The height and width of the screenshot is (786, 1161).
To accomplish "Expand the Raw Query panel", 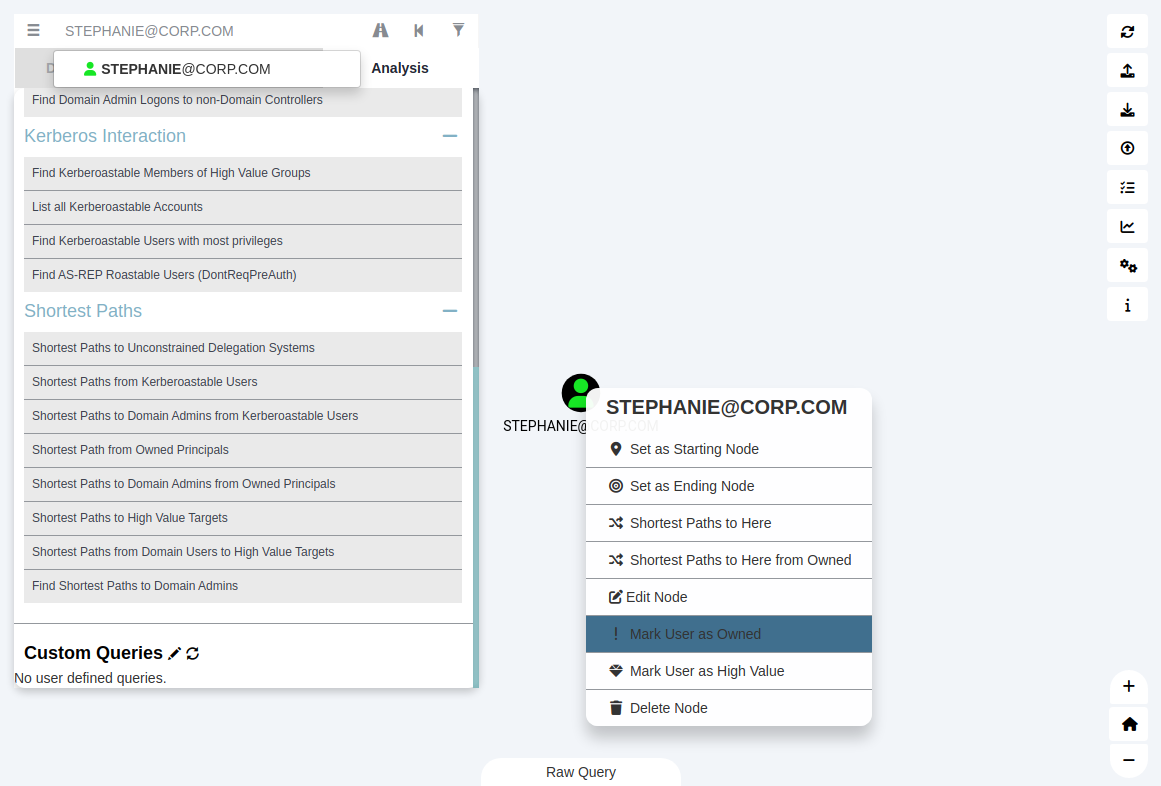I will pos(580,772).
